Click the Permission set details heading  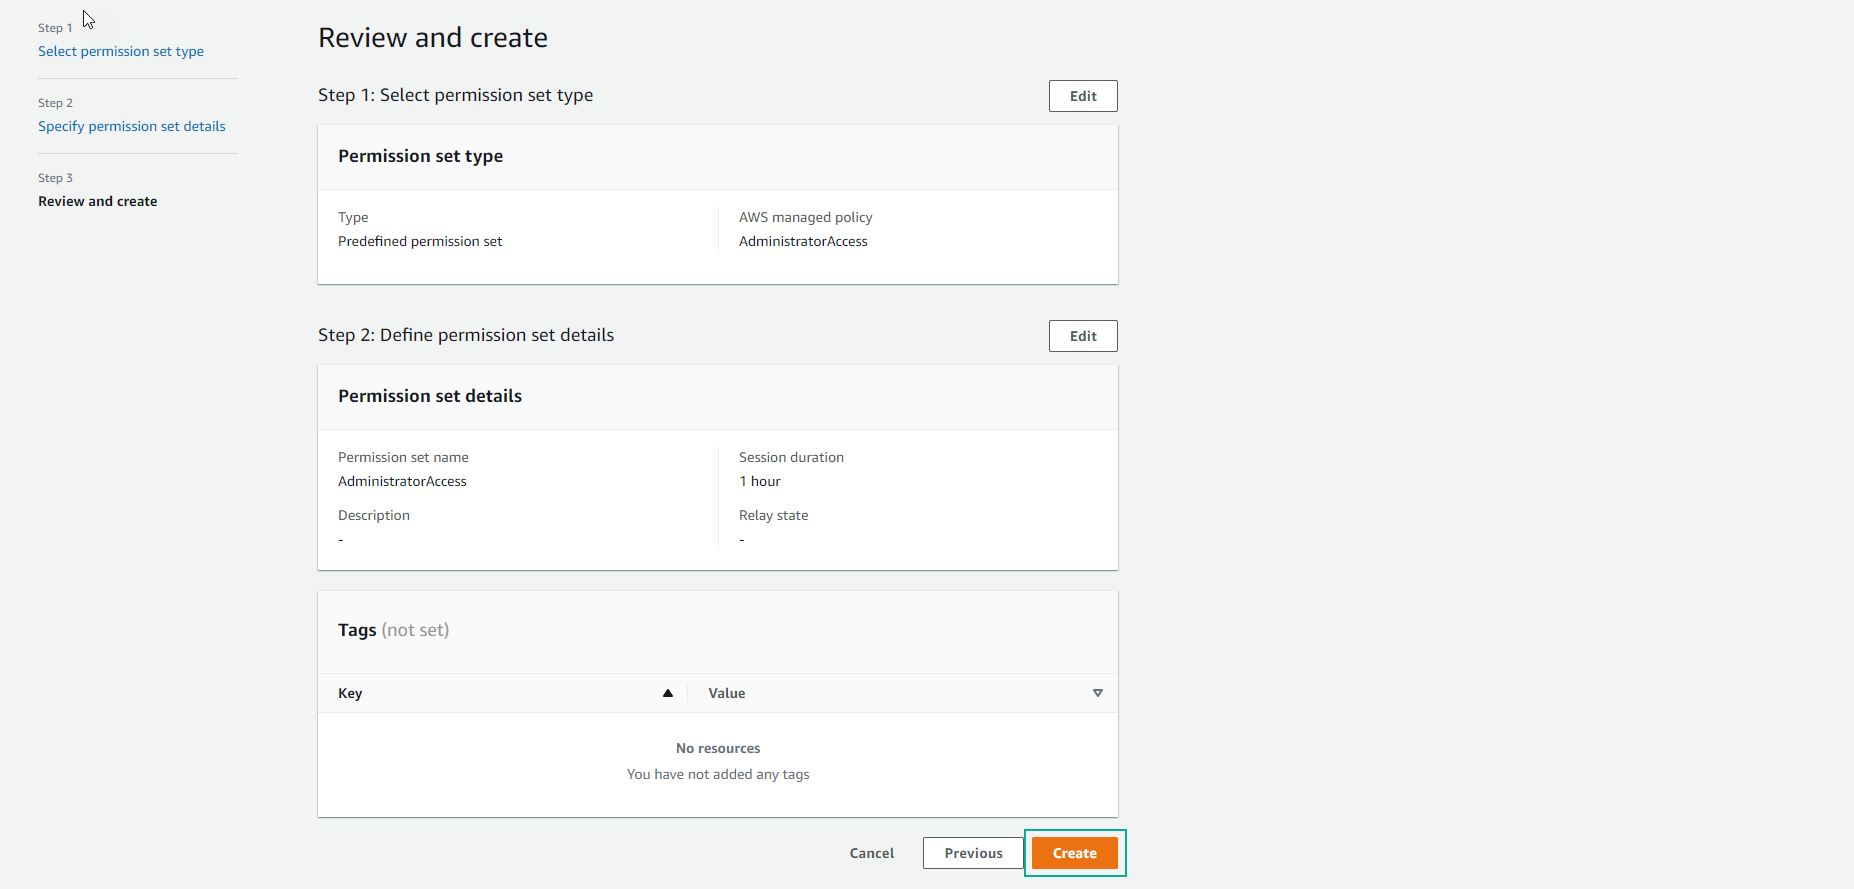pos(430,396)
